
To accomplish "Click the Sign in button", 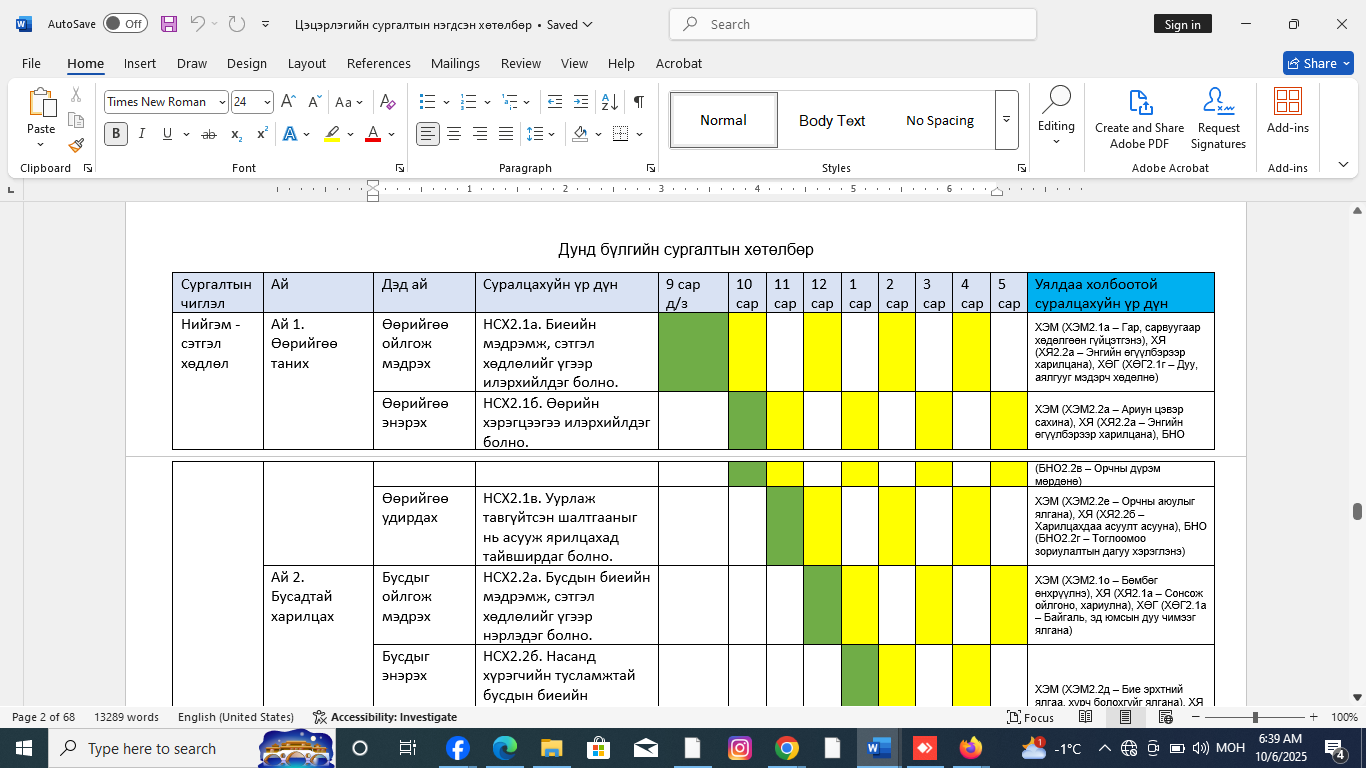I will tap(1182, 24).
